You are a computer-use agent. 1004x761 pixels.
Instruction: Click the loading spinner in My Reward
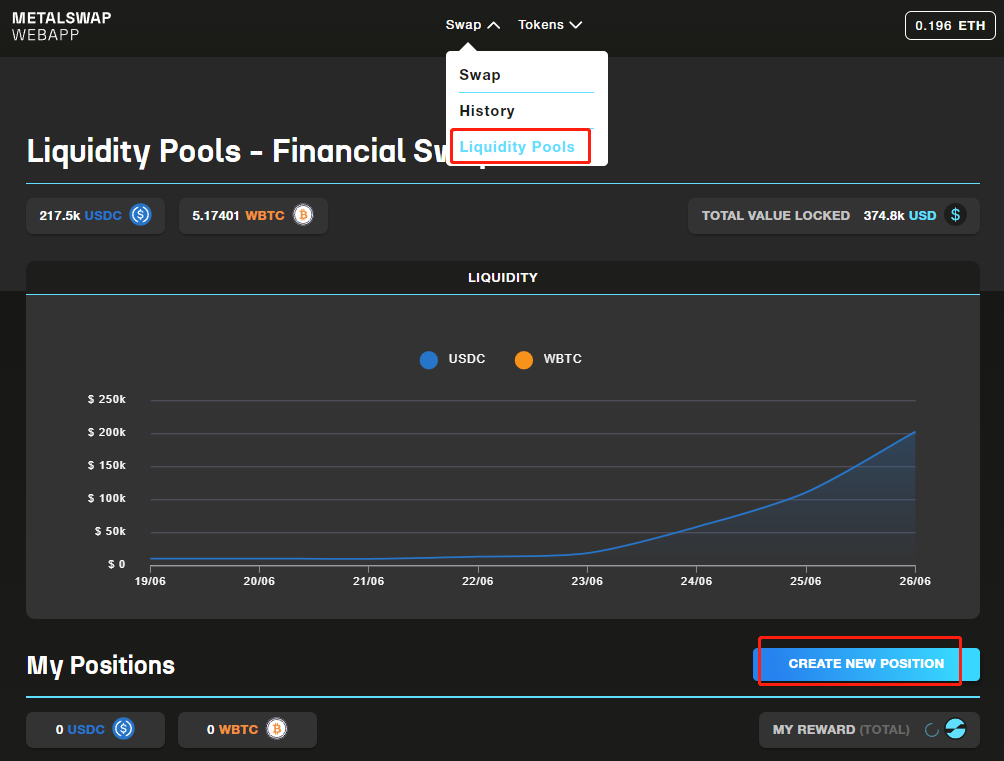931,729
